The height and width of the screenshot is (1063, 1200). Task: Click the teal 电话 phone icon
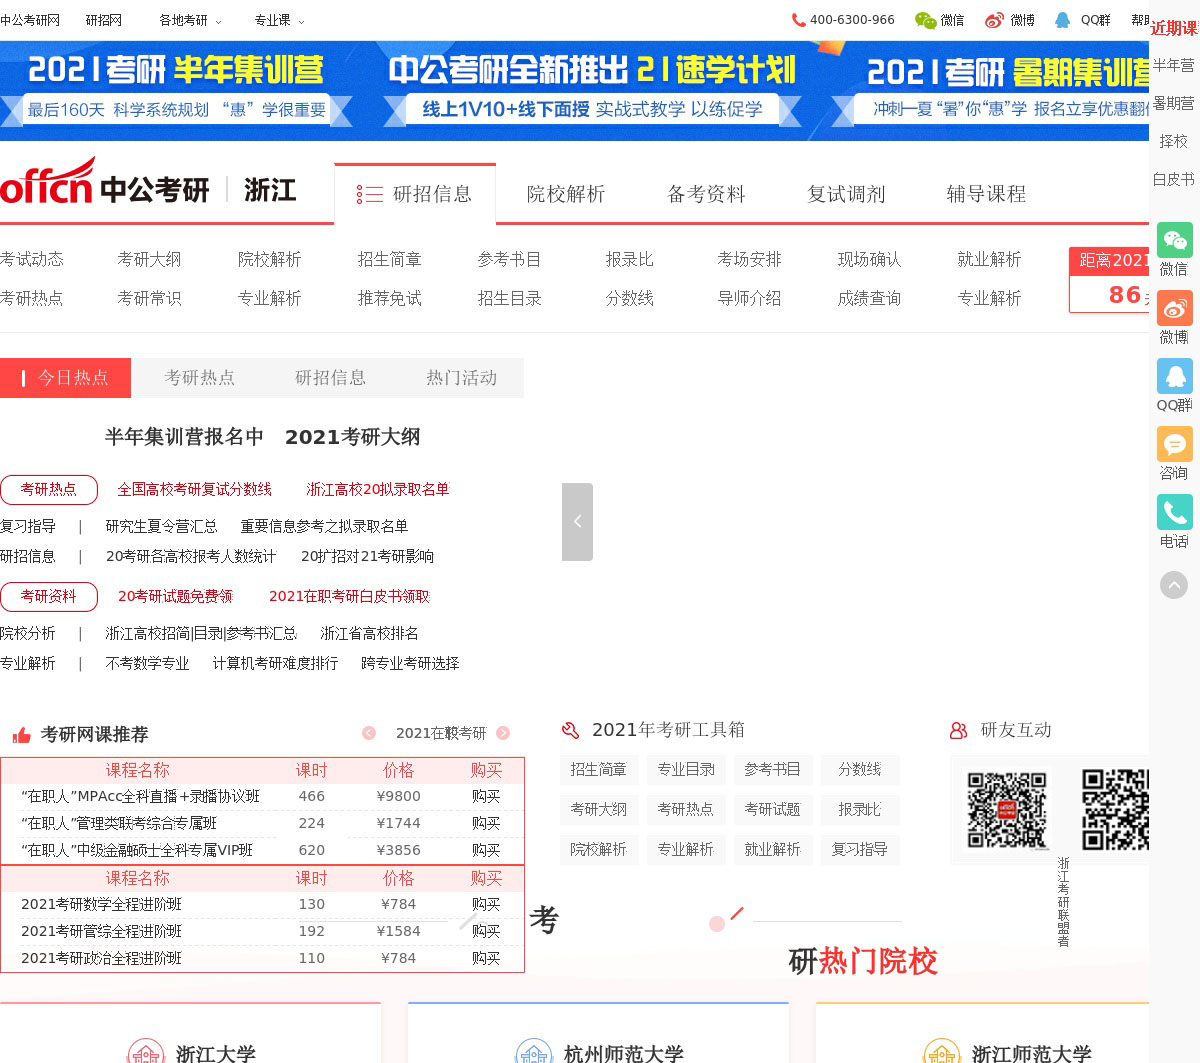pyautogui.click(x=1174, y=513)
